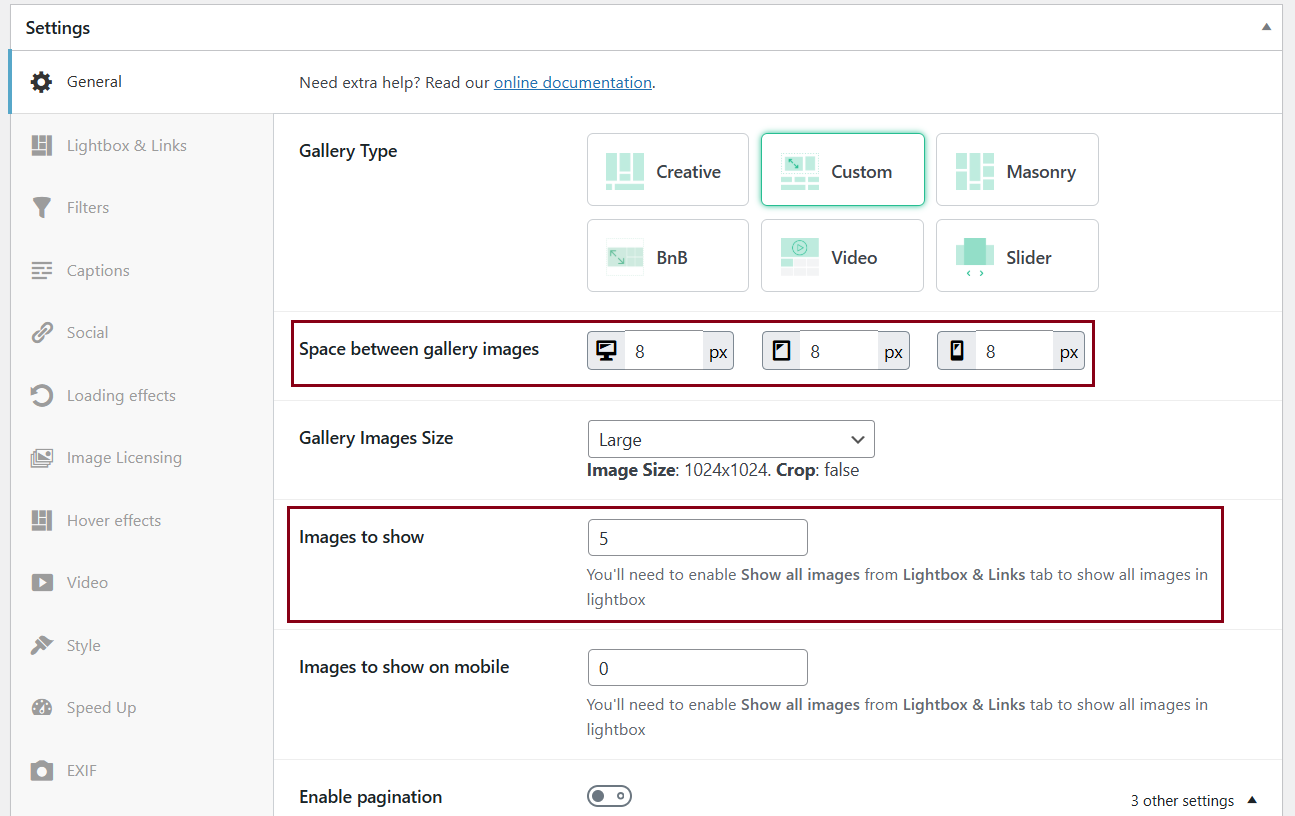Pick the BnB gallery layout
Image resolution: width=1295 pixels, height=816 pixels.
click(x=667, y=256)
